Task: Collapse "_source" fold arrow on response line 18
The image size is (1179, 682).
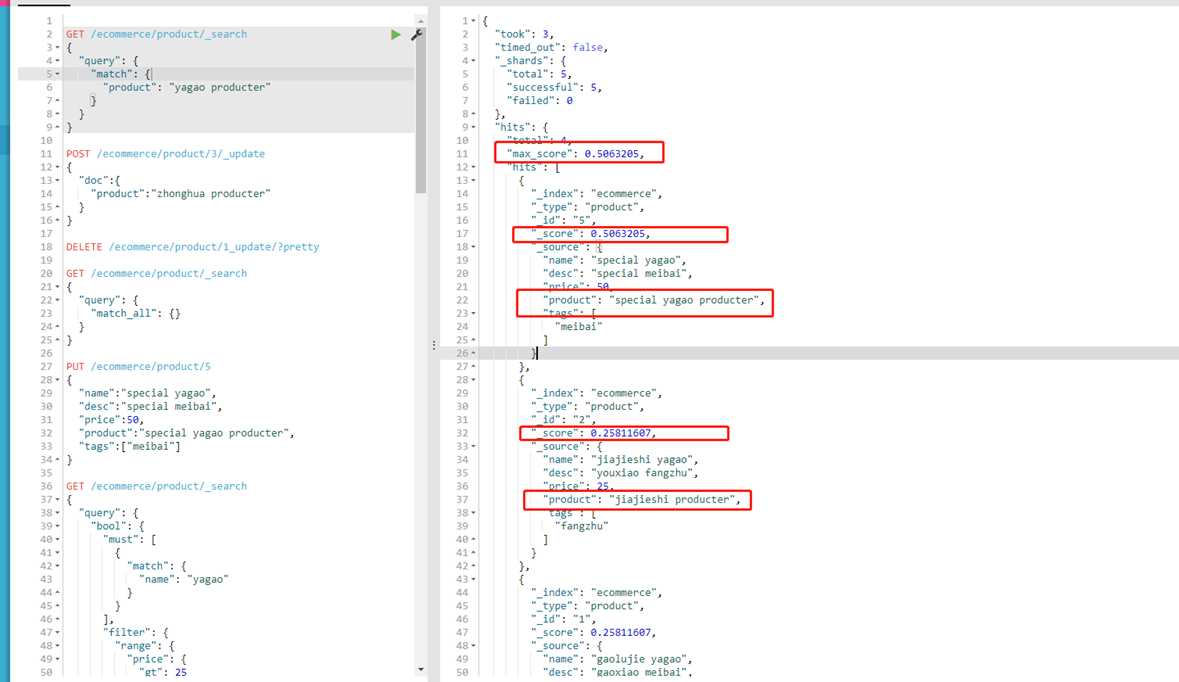Action: [473, 247]
